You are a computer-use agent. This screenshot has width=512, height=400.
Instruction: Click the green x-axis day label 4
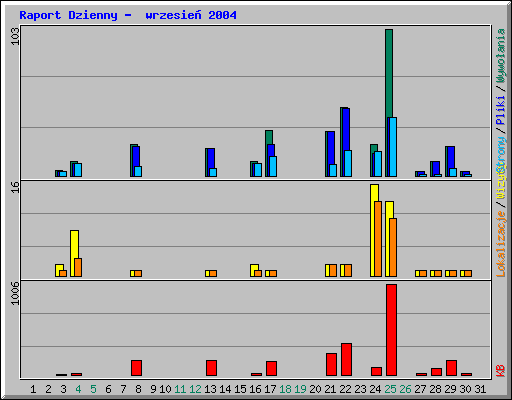(x=78, y=389)
